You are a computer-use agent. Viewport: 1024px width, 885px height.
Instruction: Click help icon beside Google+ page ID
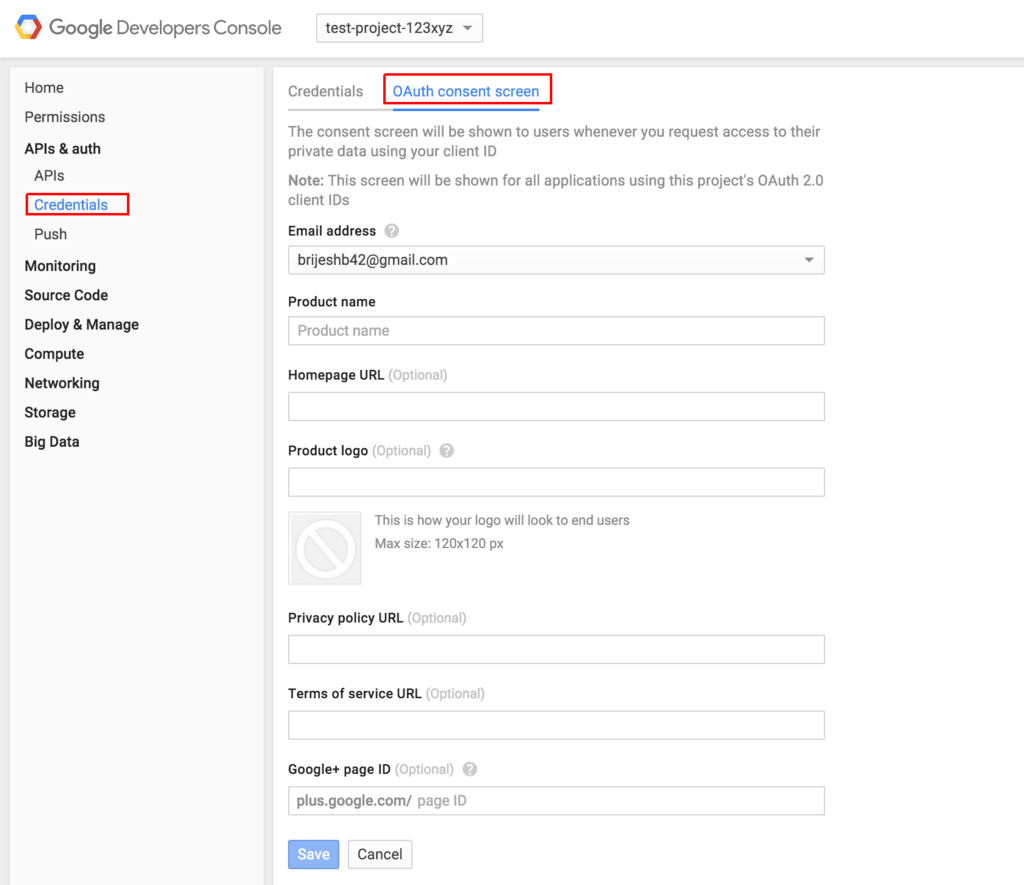[x=470, y=770]
